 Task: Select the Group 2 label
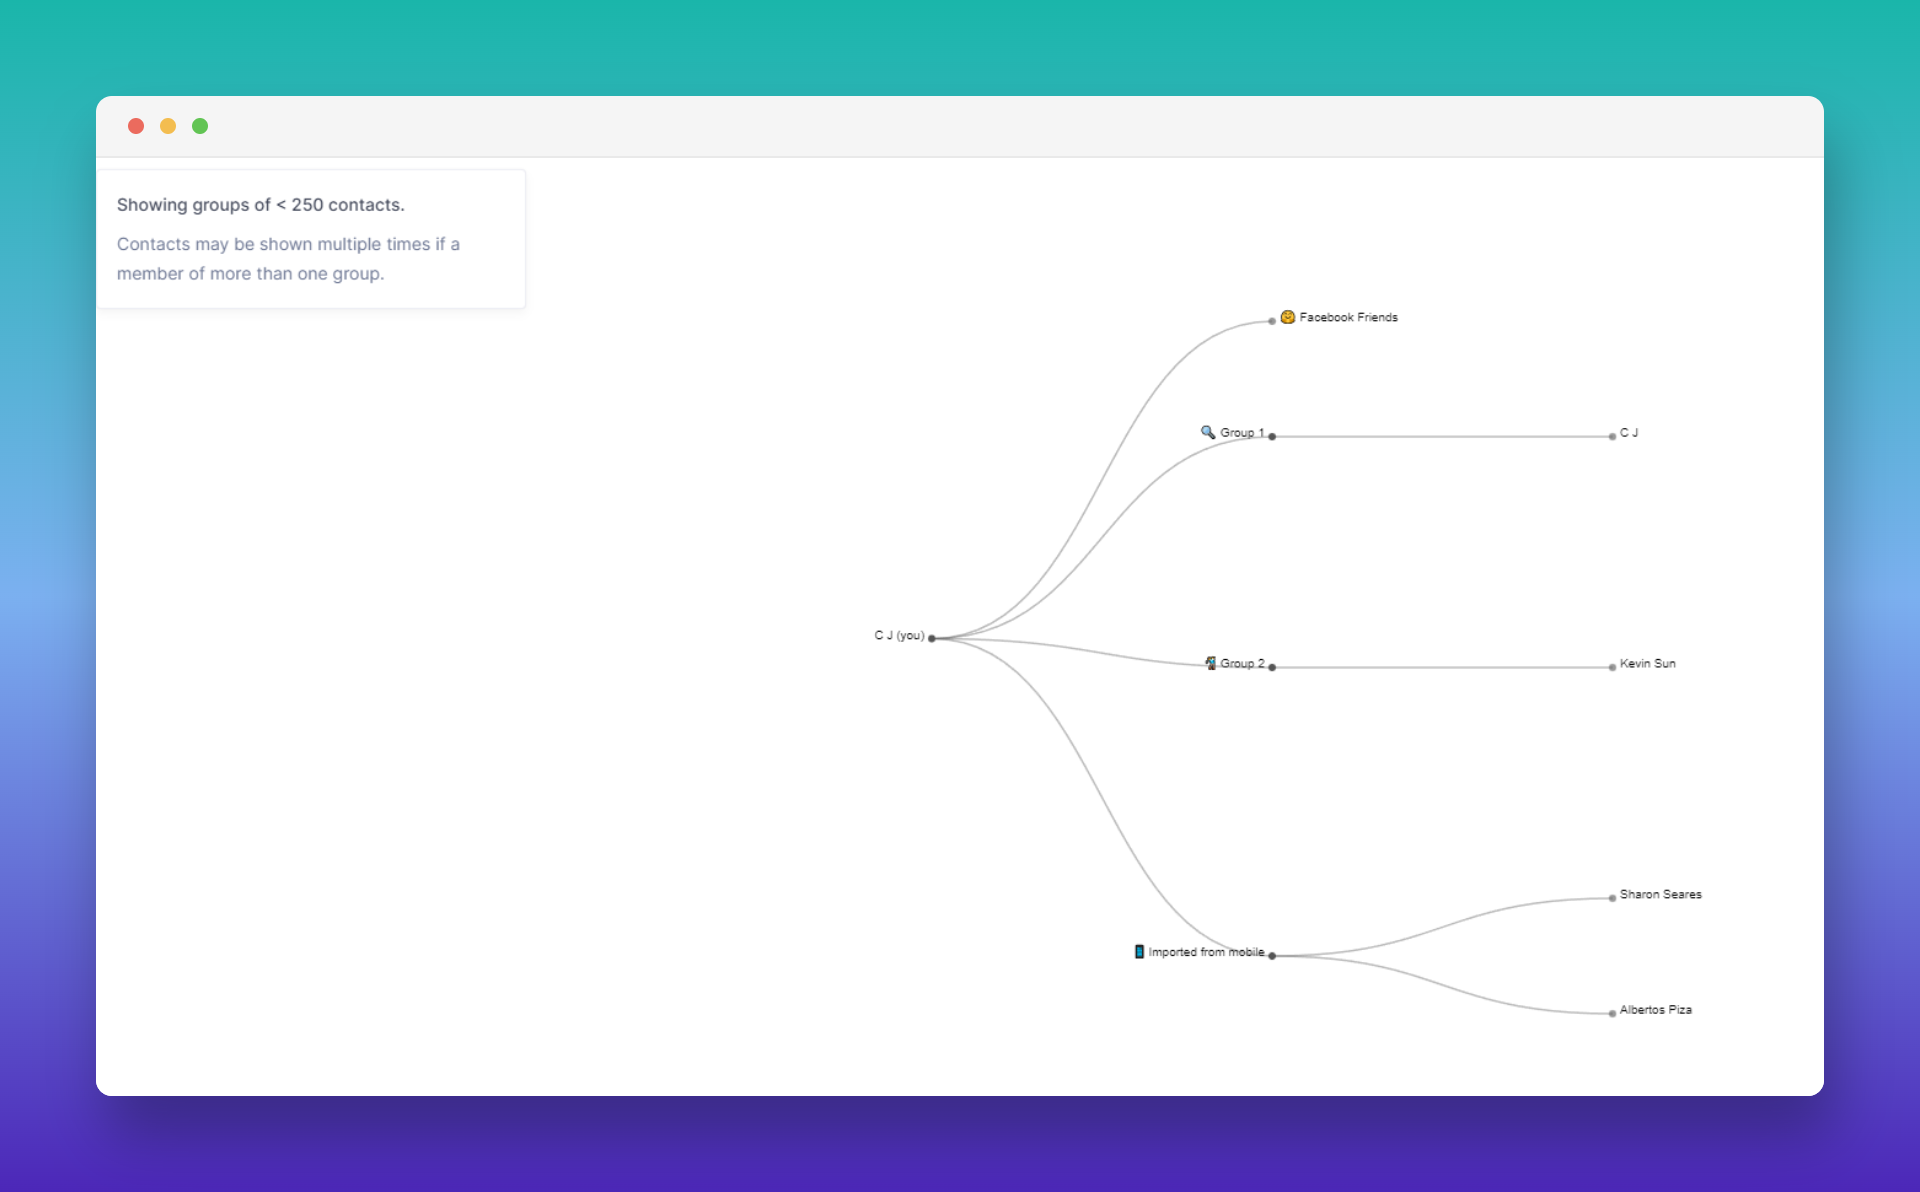pos(1242,663)
